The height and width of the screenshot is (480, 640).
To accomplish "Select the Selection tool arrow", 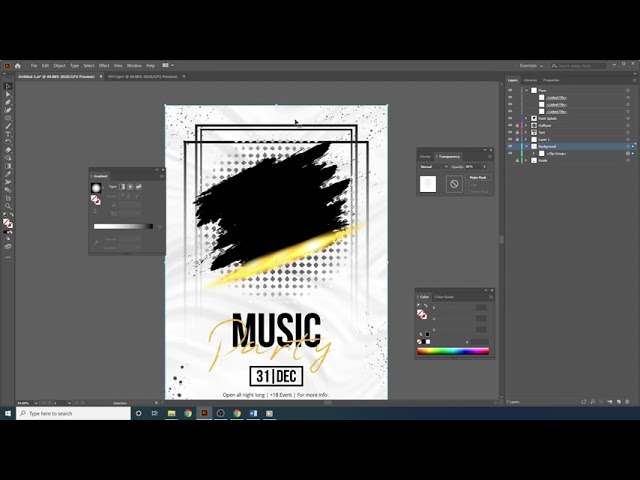I will (8, 86).
